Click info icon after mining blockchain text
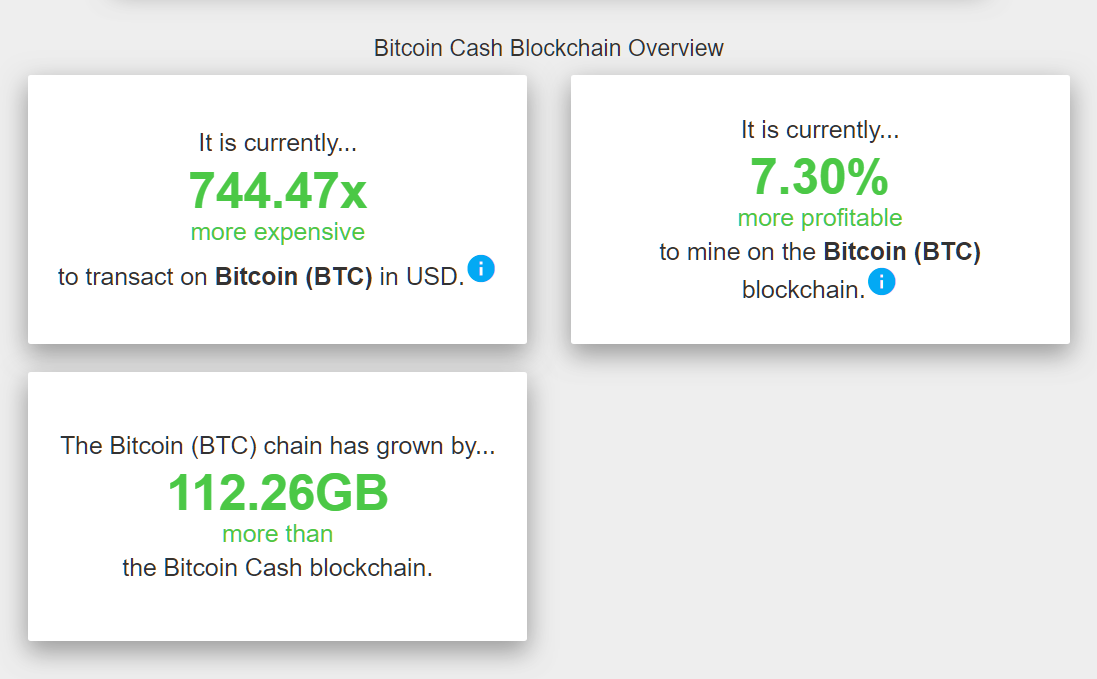The image size is (1097, 679). (x=882, y=282)
